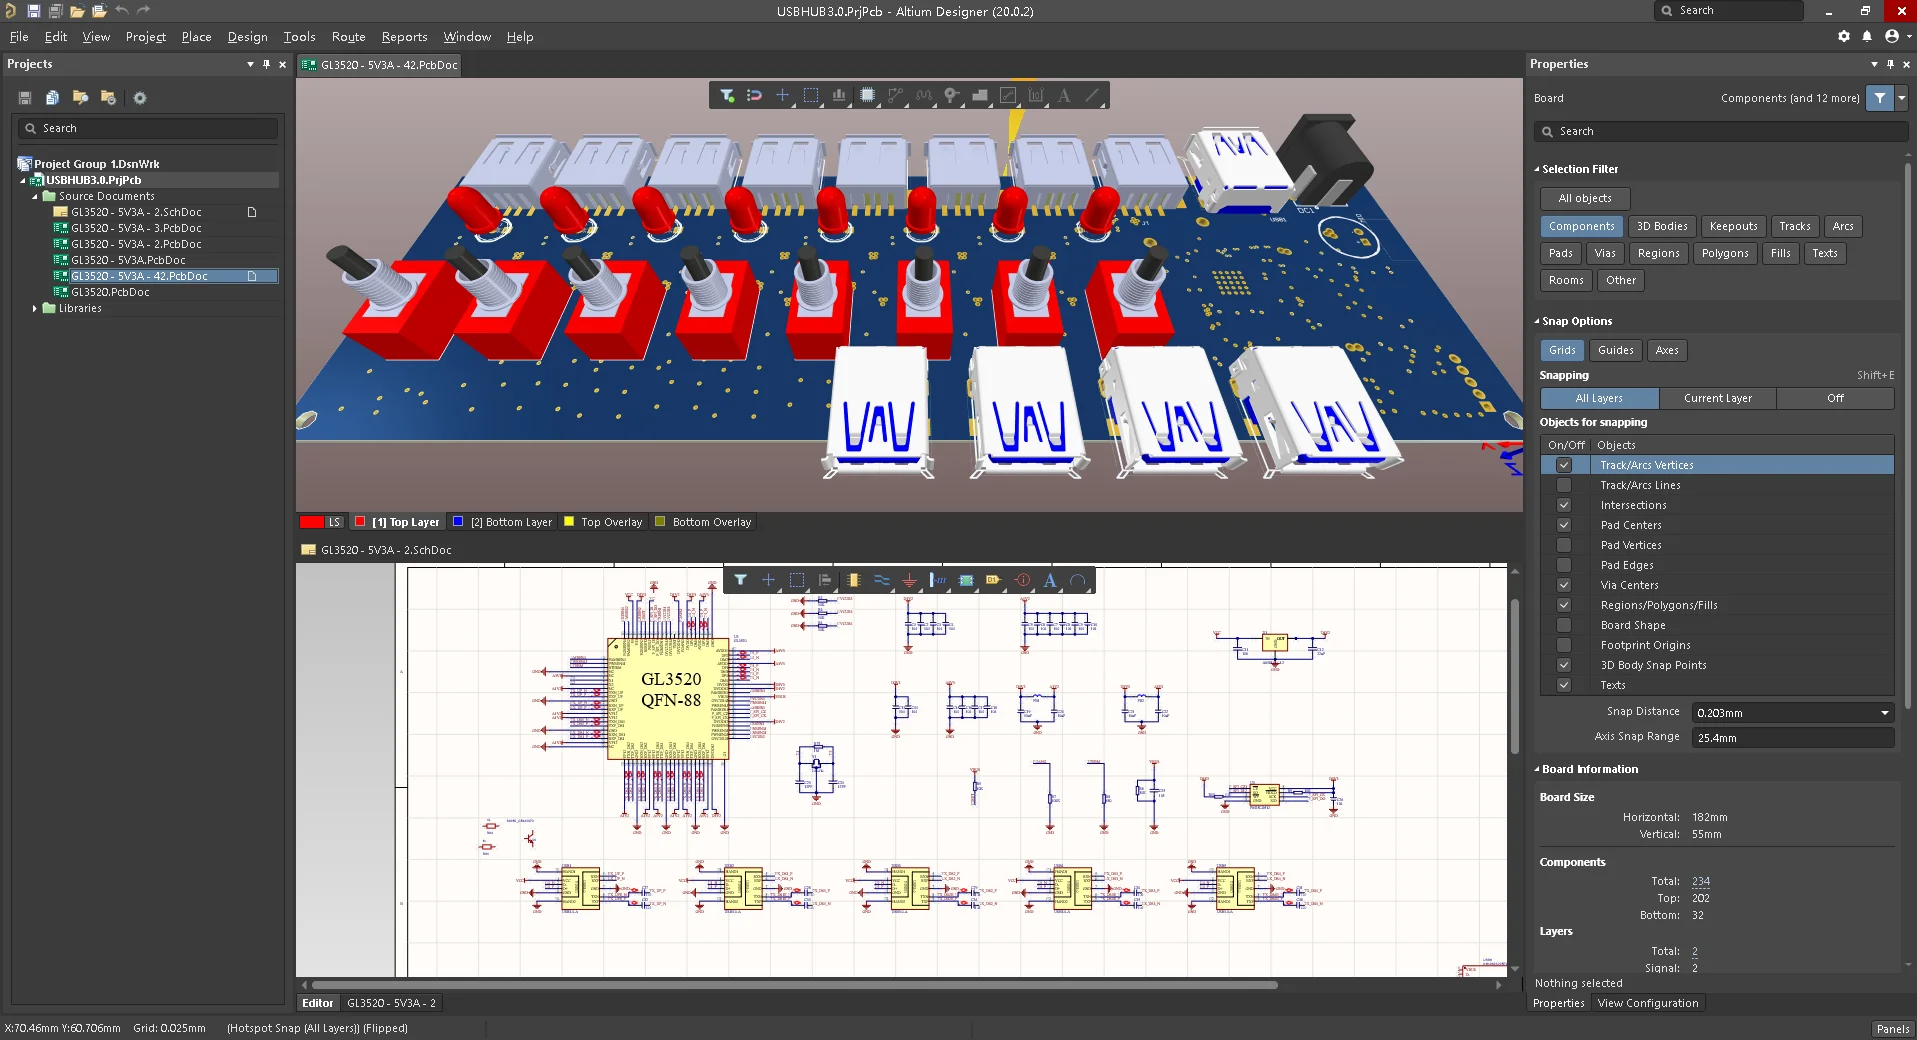Toggle the Via Centers snapping checkbox

tap(1564, 585)
